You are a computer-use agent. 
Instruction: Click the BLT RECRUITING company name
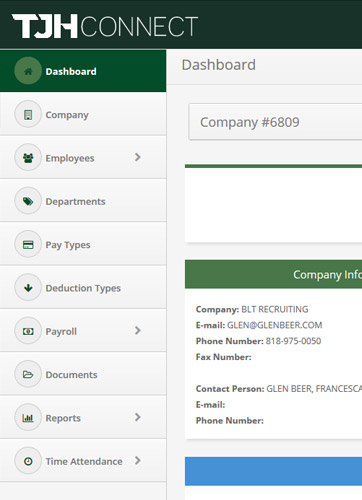[x=275, y=309]
